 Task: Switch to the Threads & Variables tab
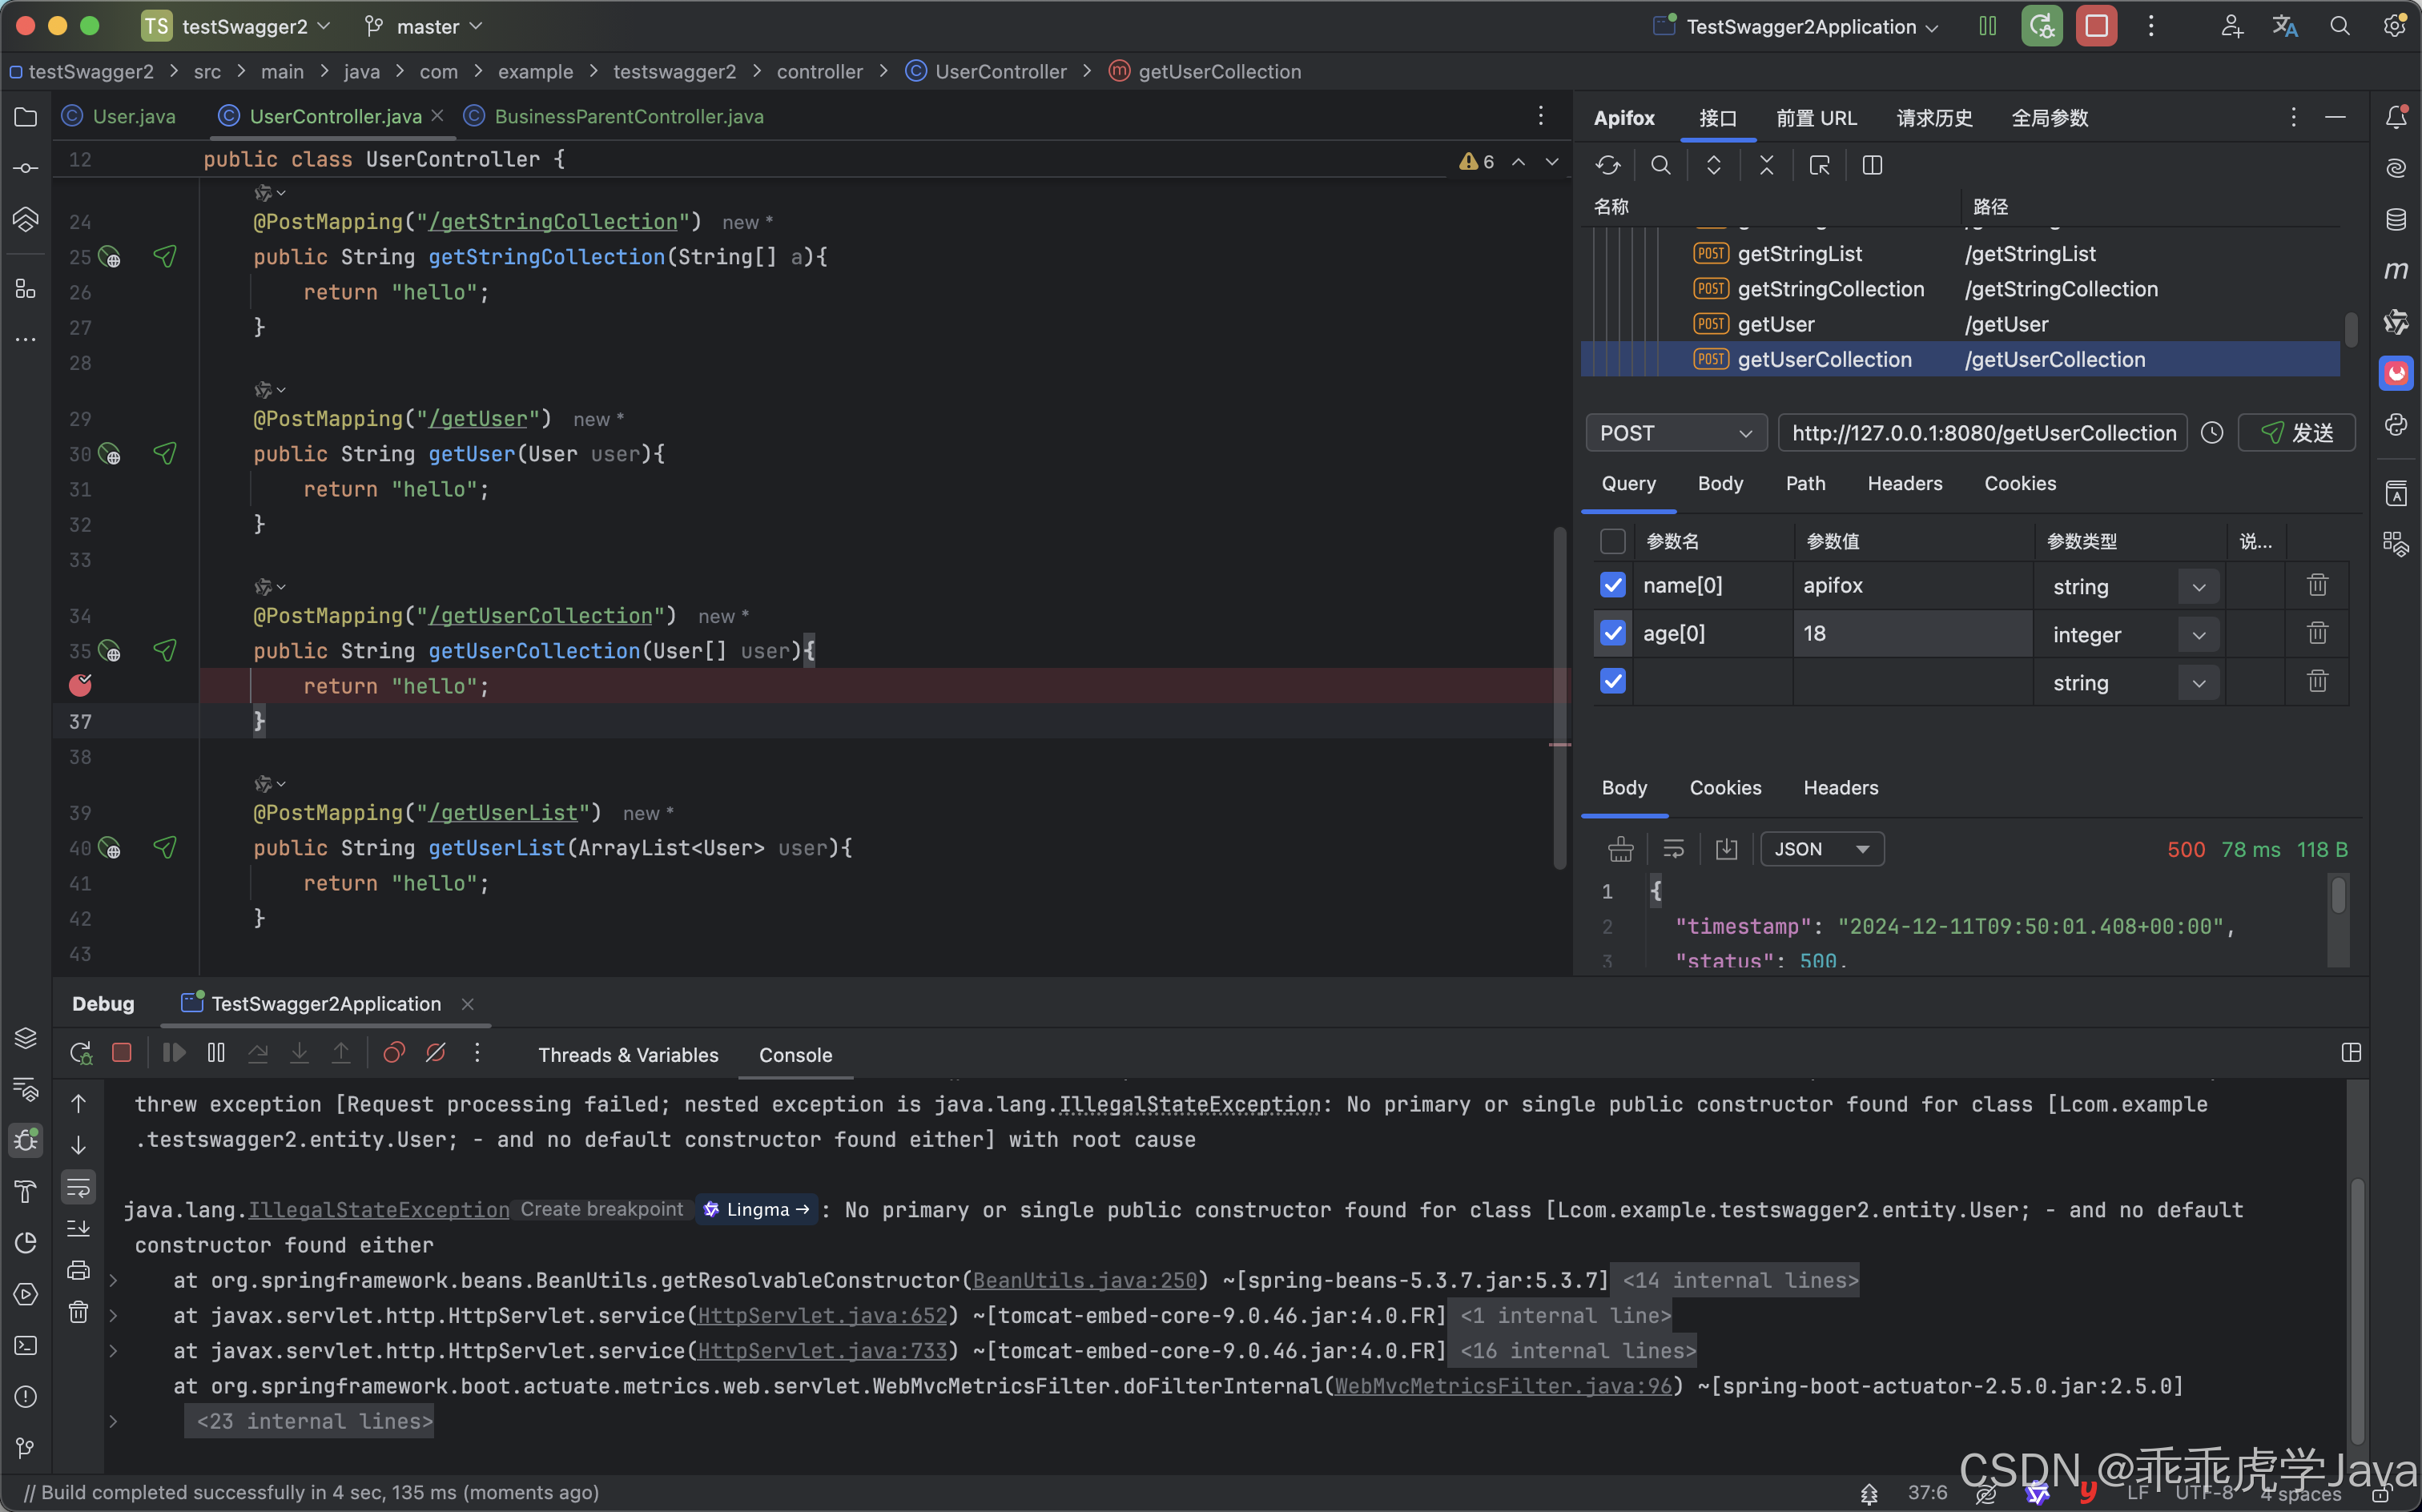[x=628, y=1055]
